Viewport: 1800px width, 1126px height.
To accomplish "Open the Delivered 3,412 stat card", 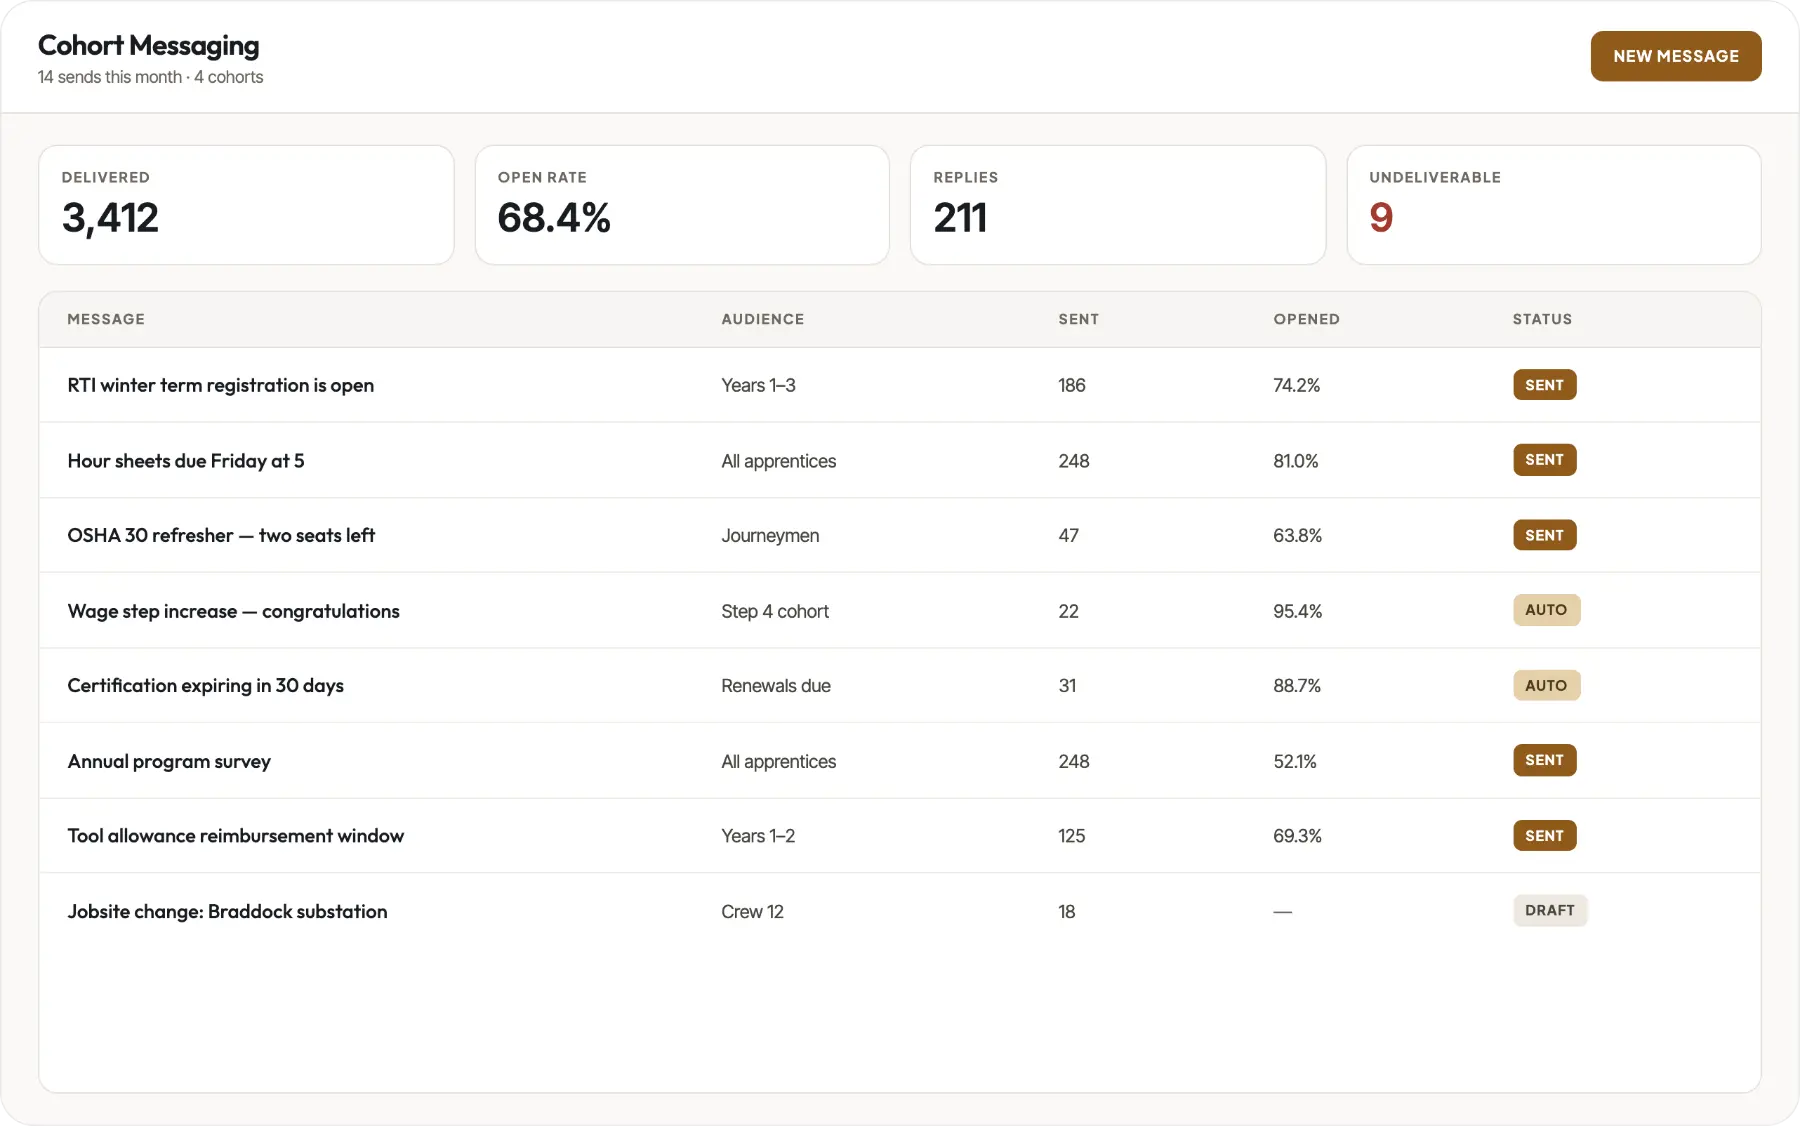I will (246, 205).
